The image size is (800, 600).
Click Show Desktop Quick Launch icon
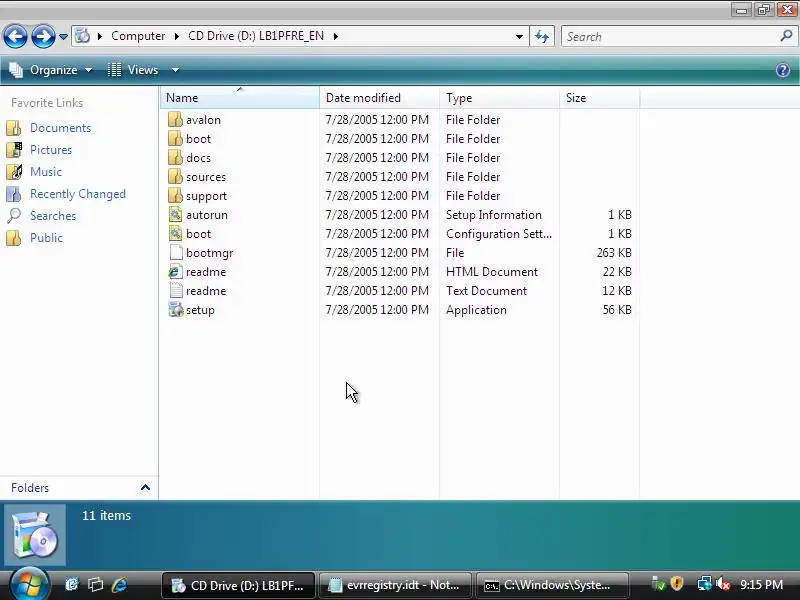pos(71,585)
